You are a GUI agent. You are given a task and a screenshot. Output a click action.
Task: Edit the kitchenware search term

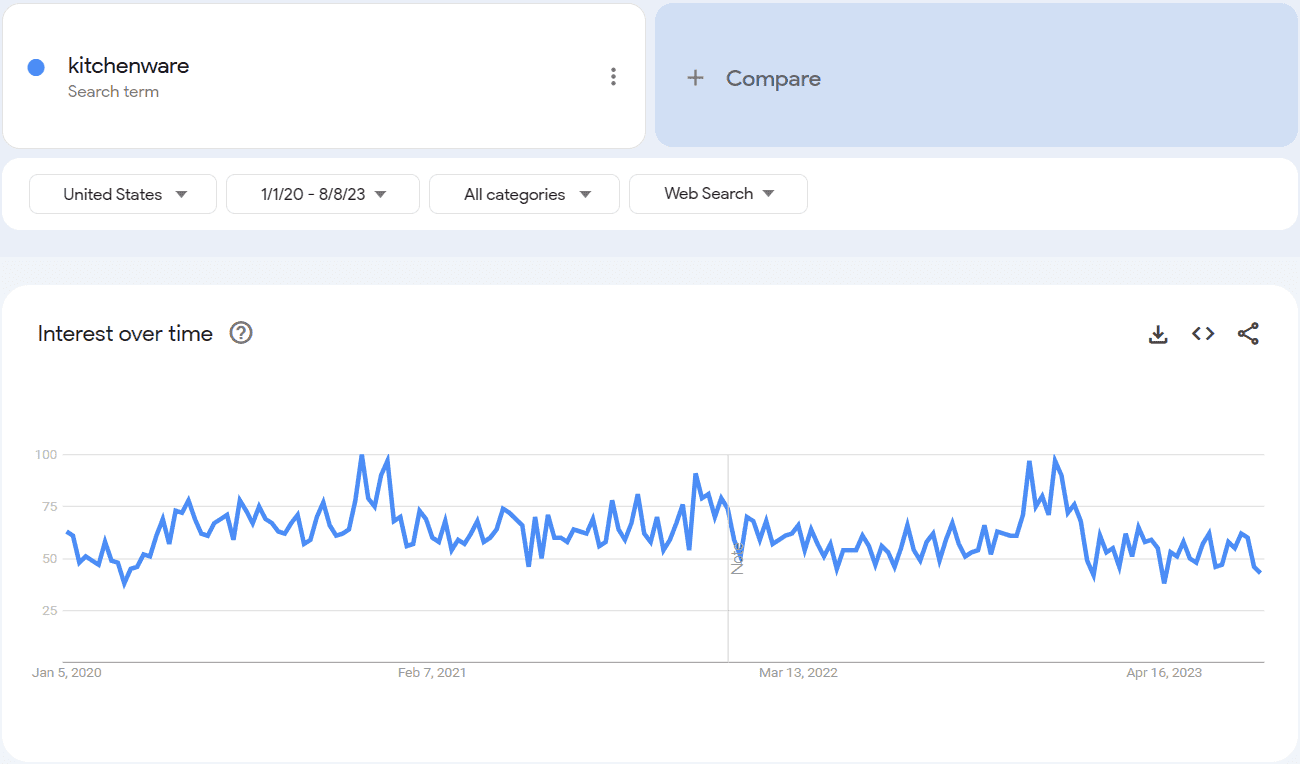[x=128, y=66]
